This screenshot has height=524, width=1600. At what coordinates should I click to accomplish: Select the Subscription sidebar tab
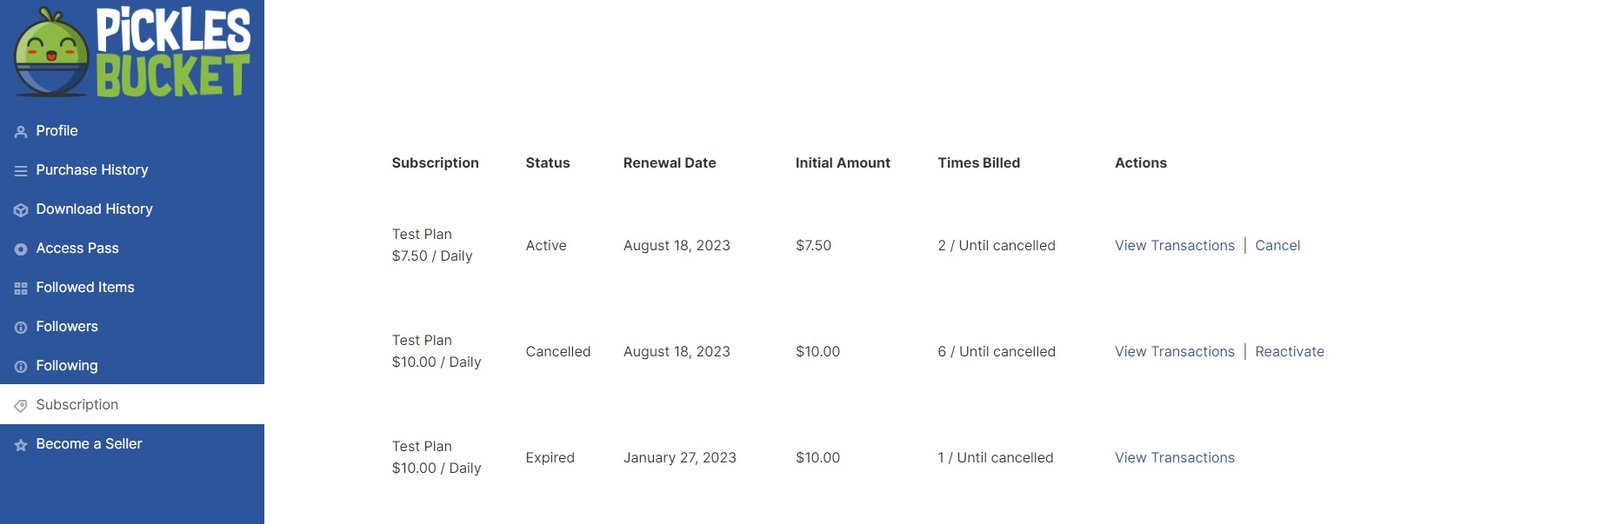click(77, 405)
